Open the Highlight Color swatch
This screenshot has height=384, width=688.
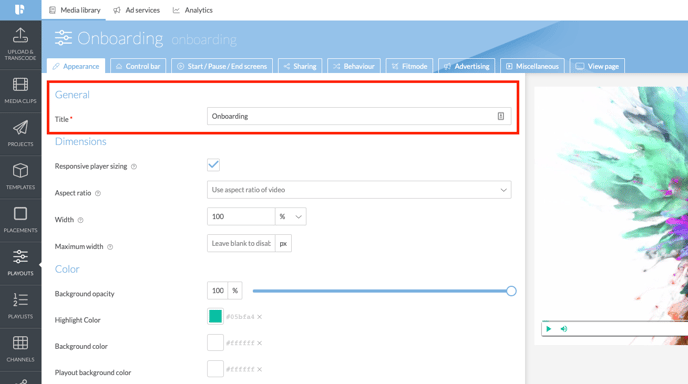coord(215,316)
